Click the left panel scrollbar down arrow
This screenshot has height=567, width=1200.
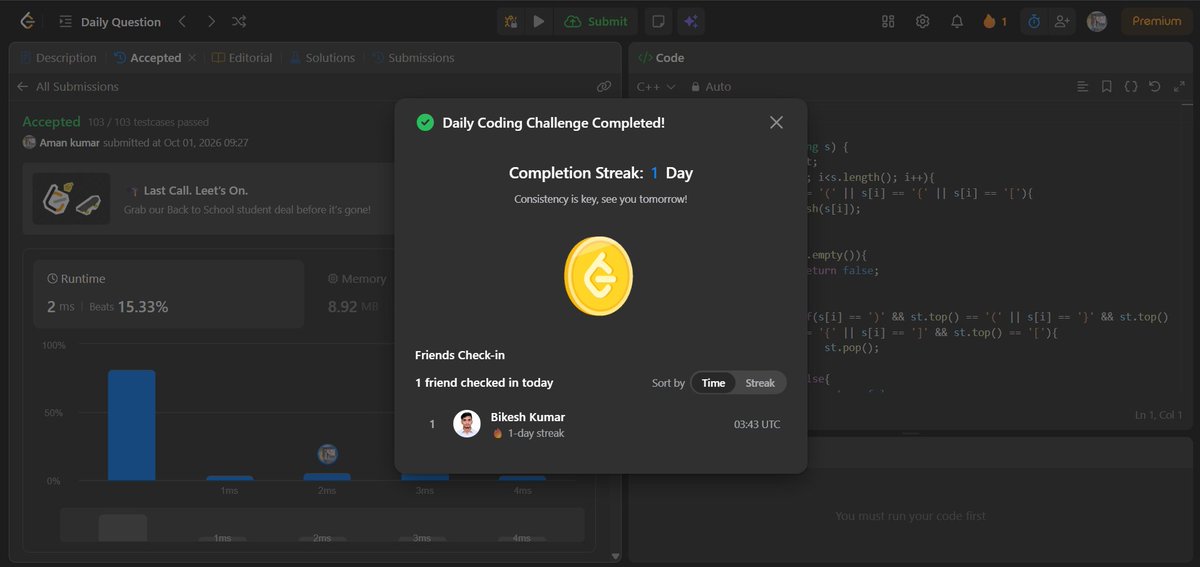click(615, 556)
